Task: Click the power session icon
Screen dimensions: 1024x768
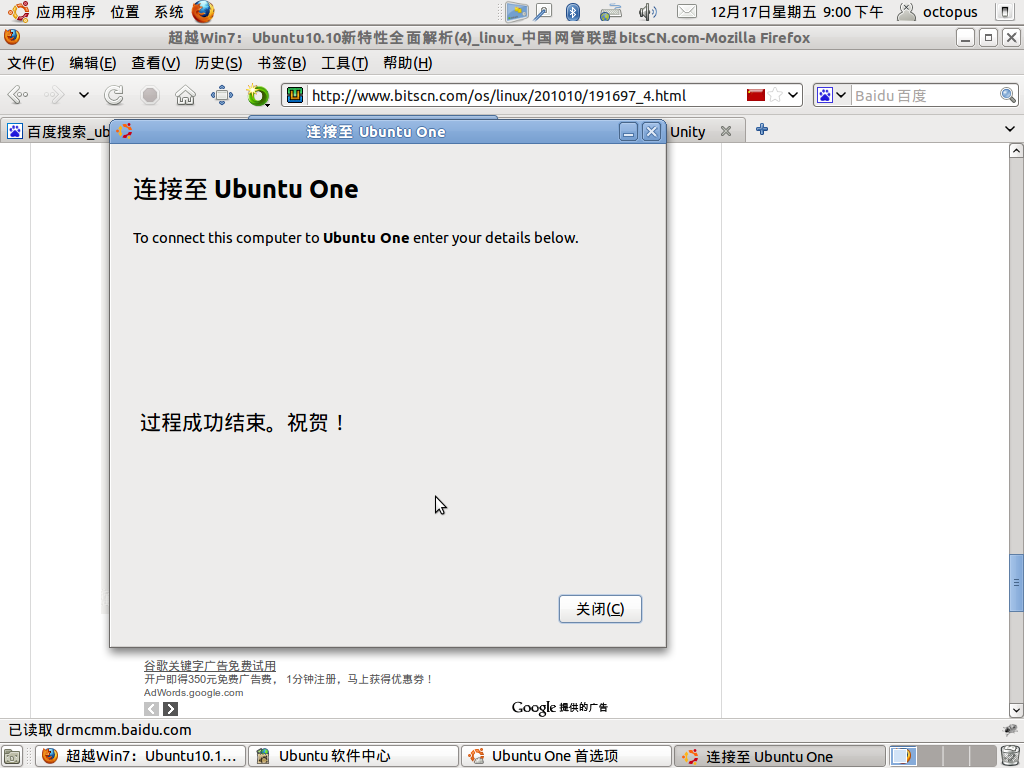Action: [1006, 12]
